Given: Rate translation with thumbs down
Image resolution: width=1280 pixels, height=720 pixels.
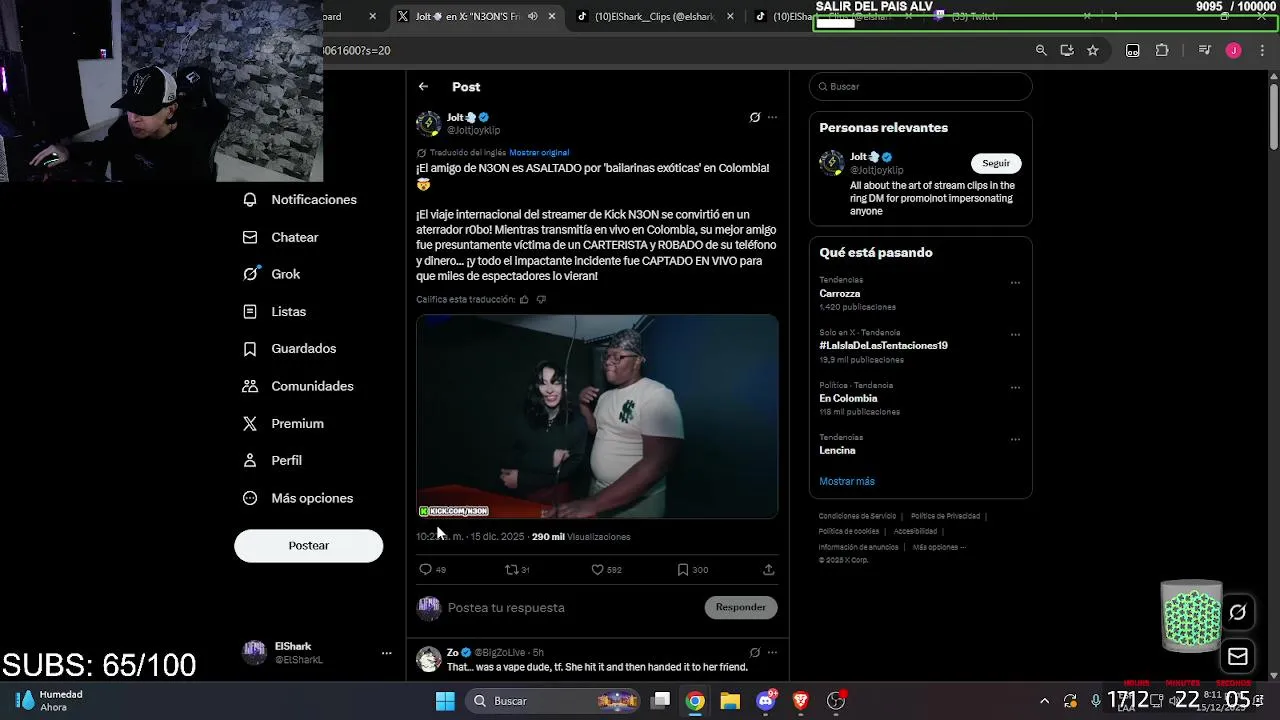Looking at the screenshot, I should point(541,299).
